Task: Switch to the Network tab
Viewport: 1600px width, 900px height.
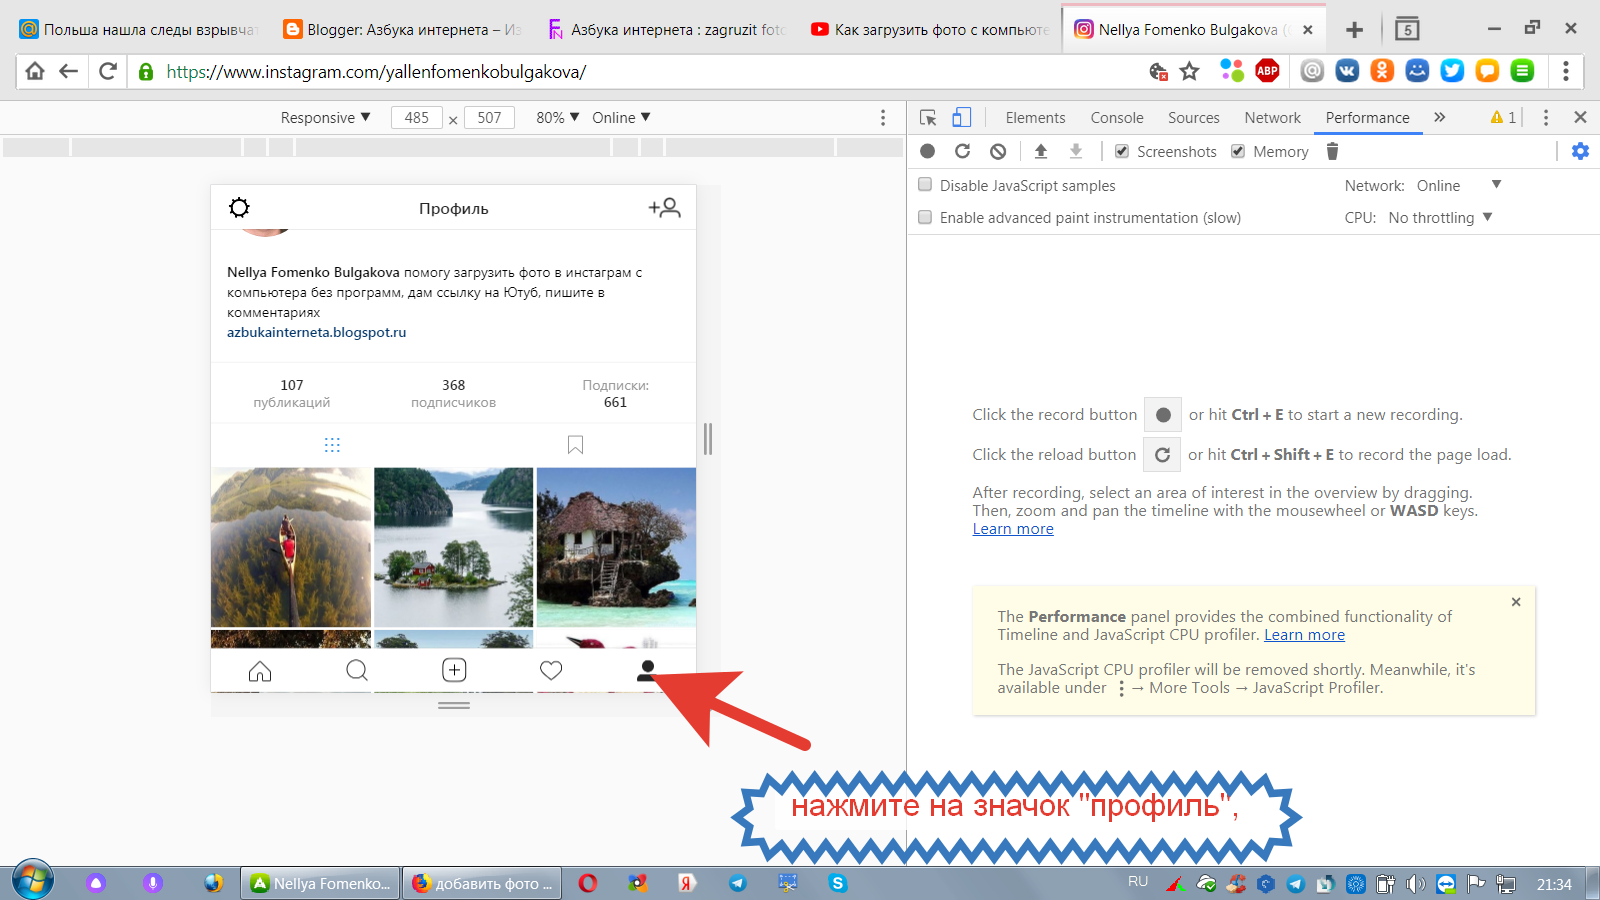Action: pyautogui.click(x=1273, y=118)
